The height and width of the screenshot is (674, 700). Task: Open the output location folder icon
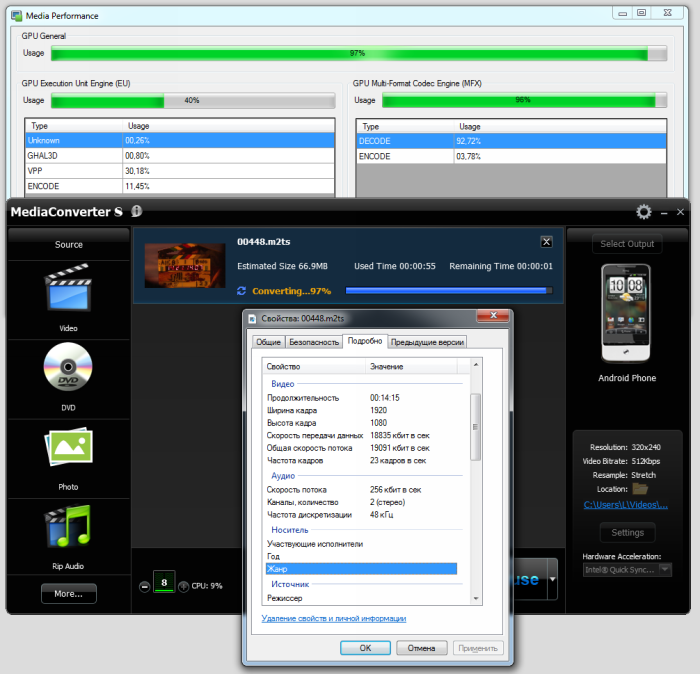pyautogui.click(x=640, y=489)
